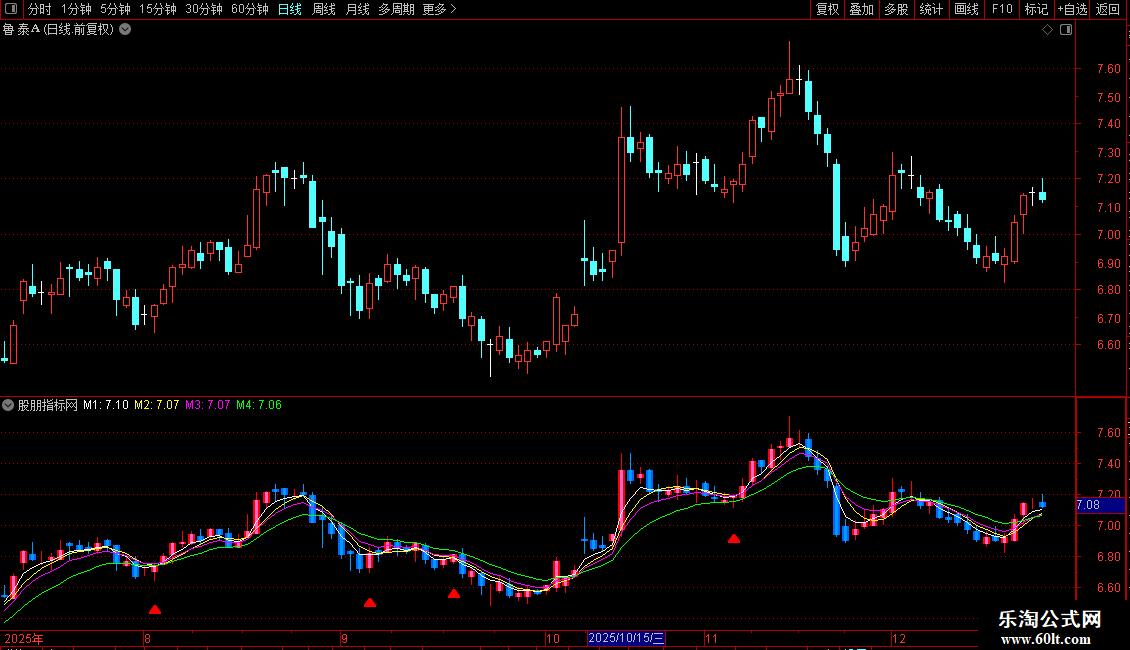Click the 7.08 current price tag
This screenshot has width=1130, height=650.
tap(1100, 505)
